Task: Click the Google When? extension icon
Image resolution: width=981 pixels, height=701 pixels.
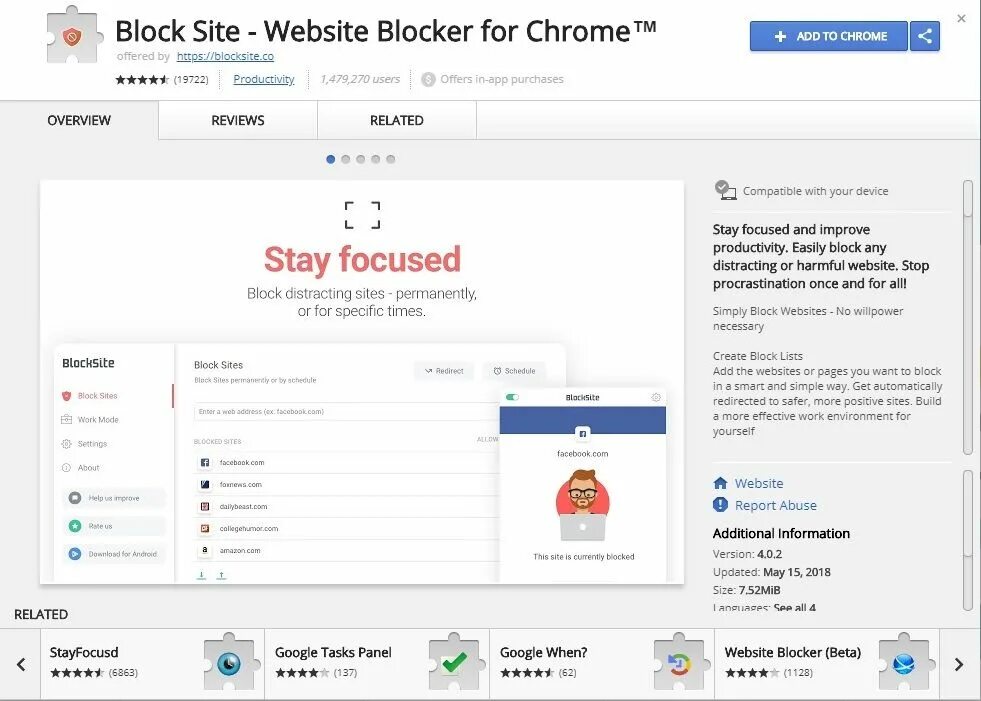Action: [x=679, y=661]
